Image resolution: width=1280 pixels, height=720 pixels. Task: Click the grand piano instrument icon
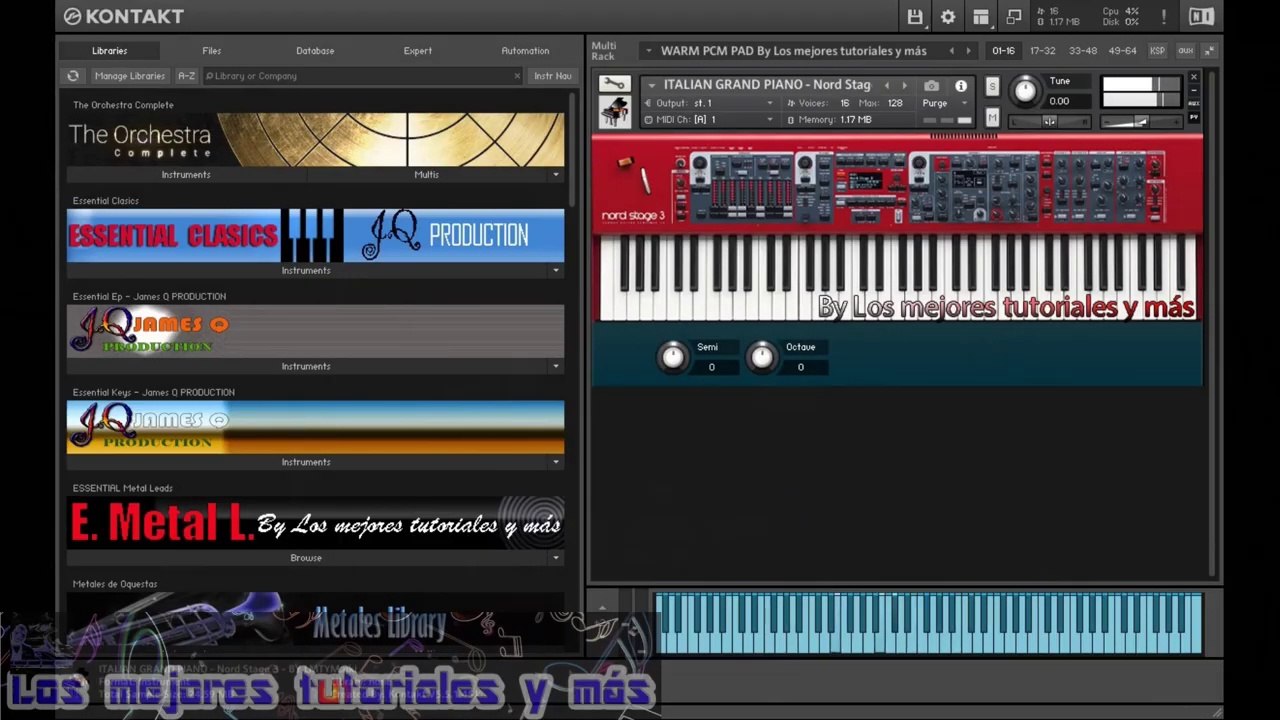614,112
